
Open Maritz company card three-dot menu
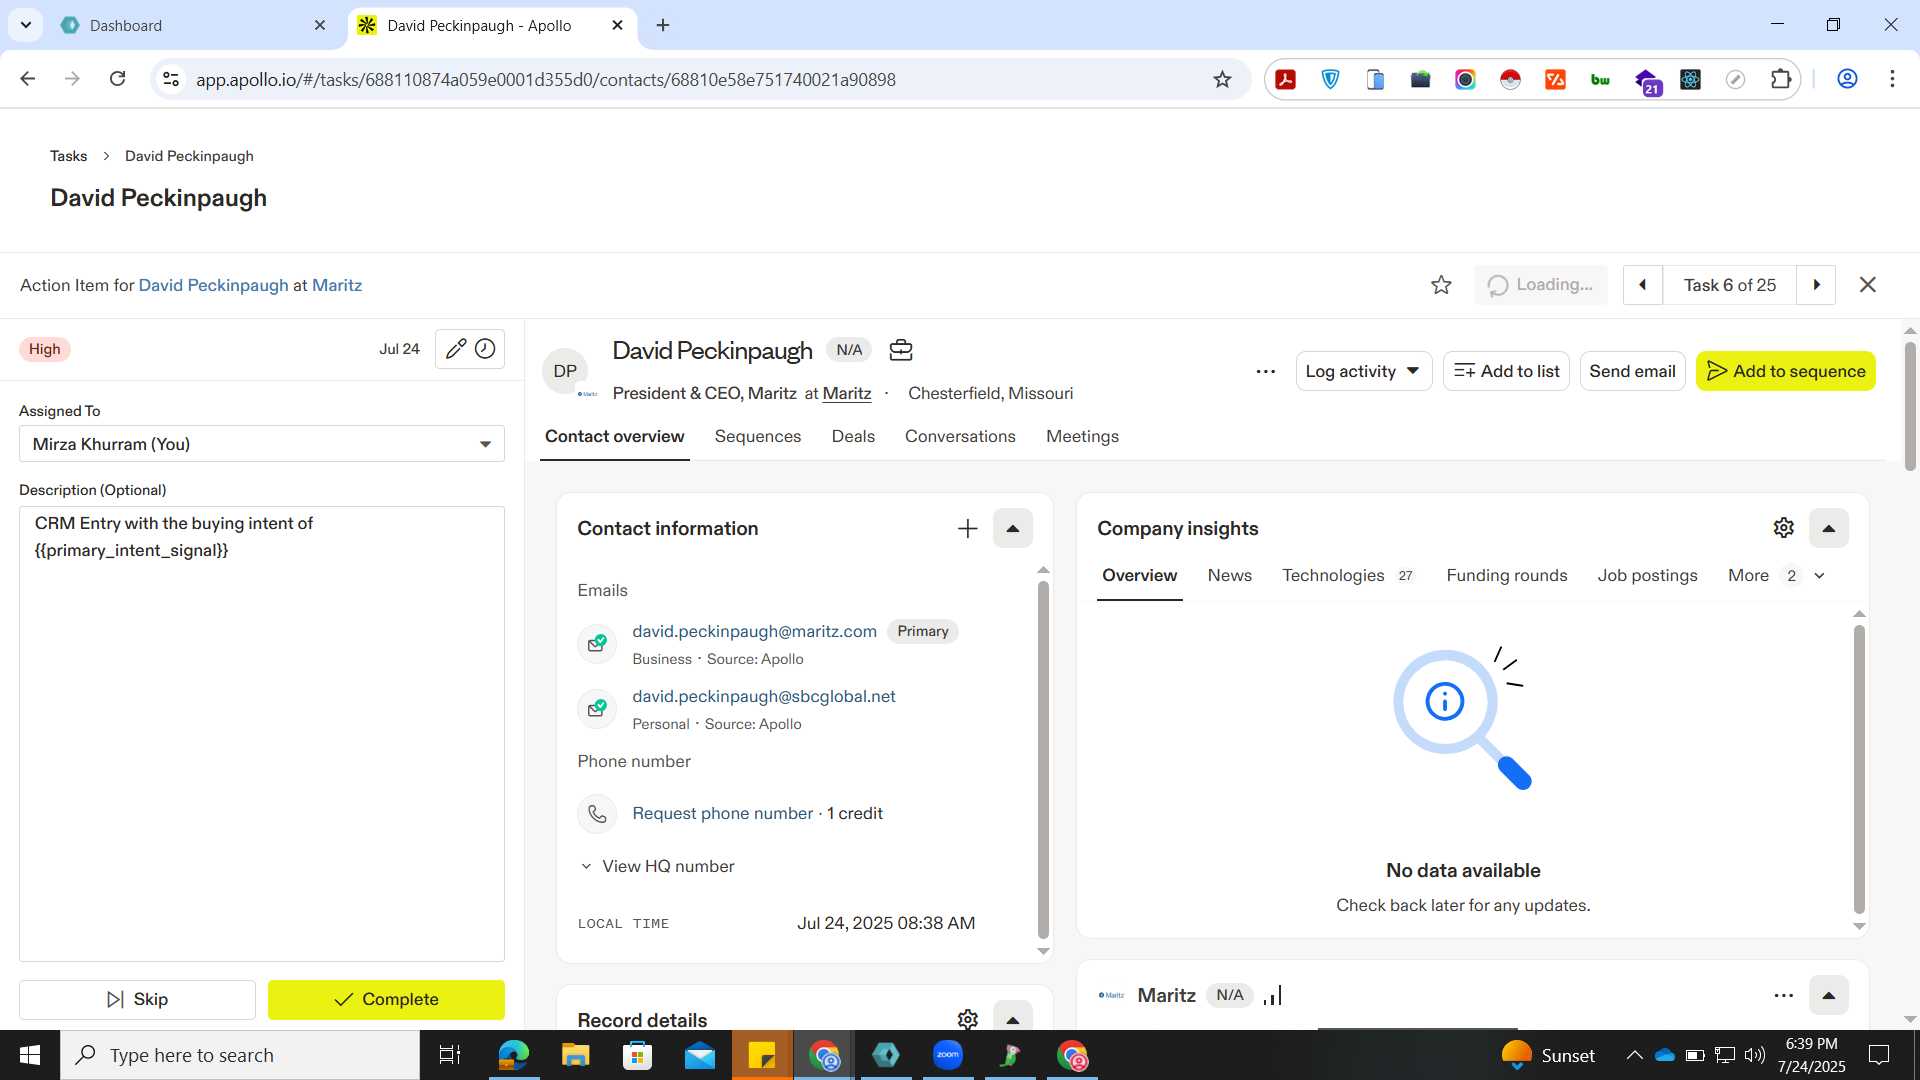coord(1784,995)
